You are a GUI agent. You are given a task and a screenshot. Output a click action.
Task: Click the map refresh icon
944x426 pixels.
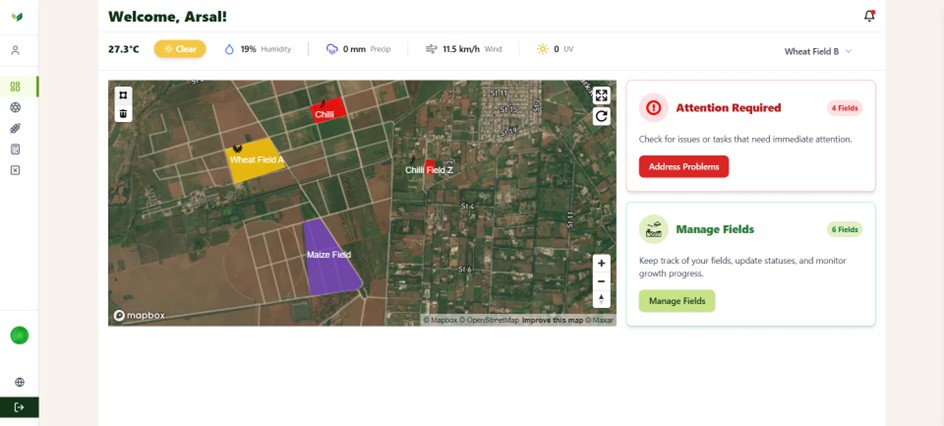point(601,116)
